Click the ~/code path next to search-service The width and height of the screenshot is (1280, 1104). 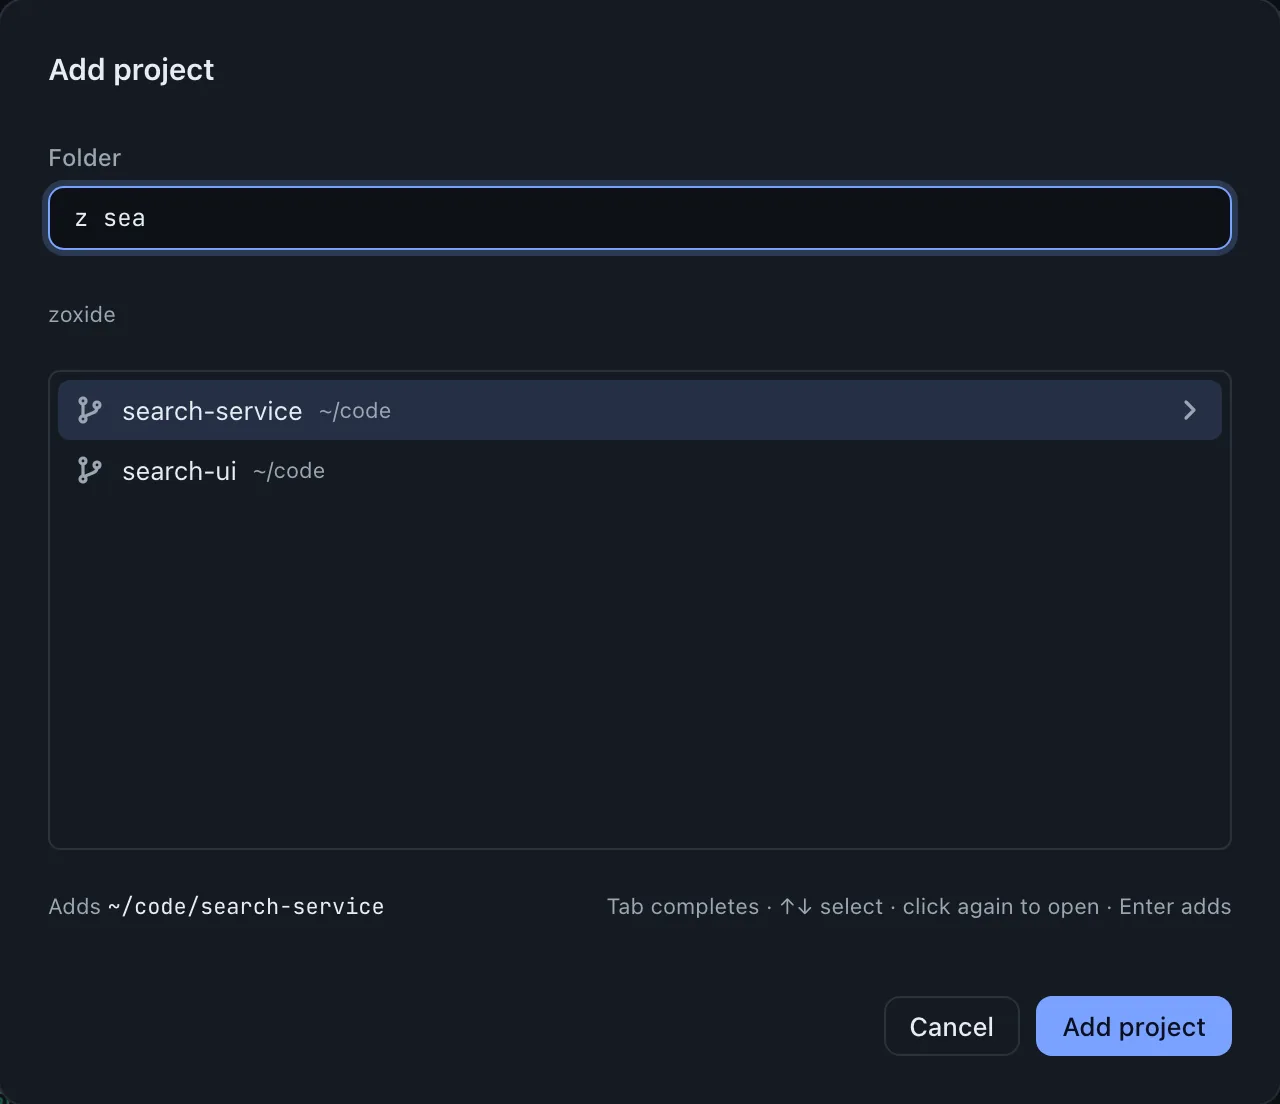[x=355, y=411]
